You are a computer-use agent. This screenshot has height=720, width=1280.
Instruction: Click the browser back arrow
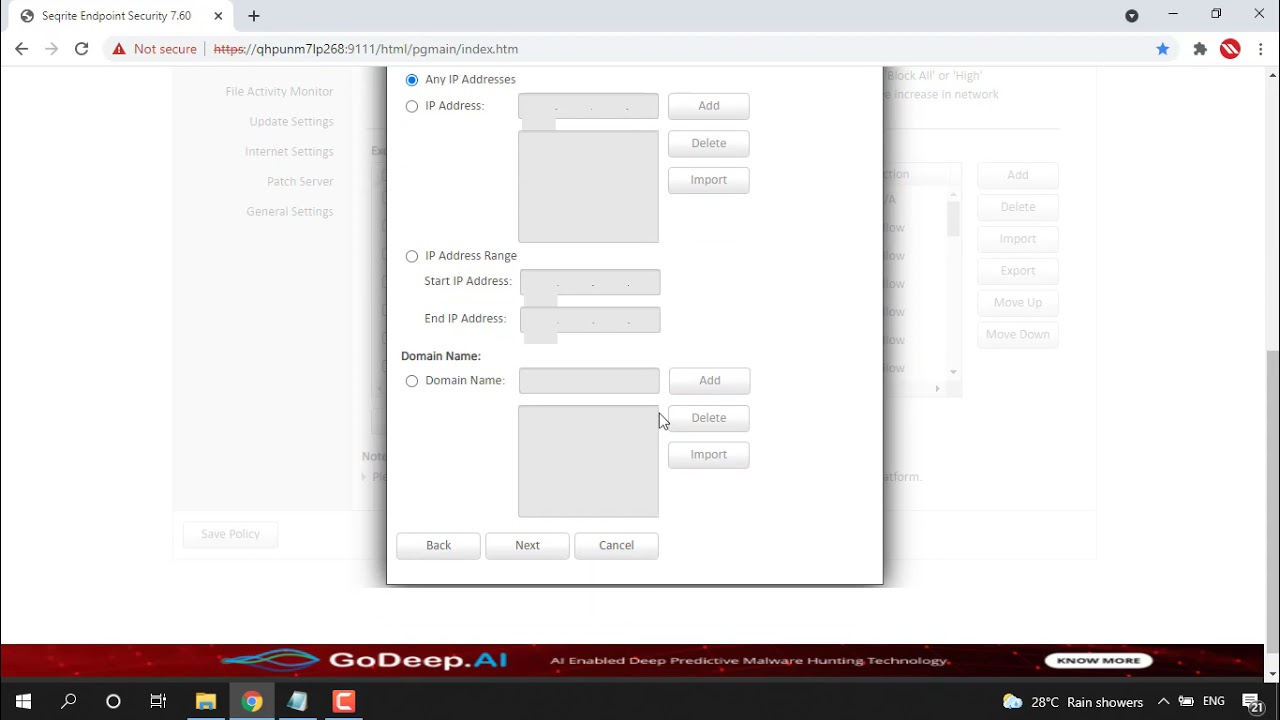tap(22, 49)
